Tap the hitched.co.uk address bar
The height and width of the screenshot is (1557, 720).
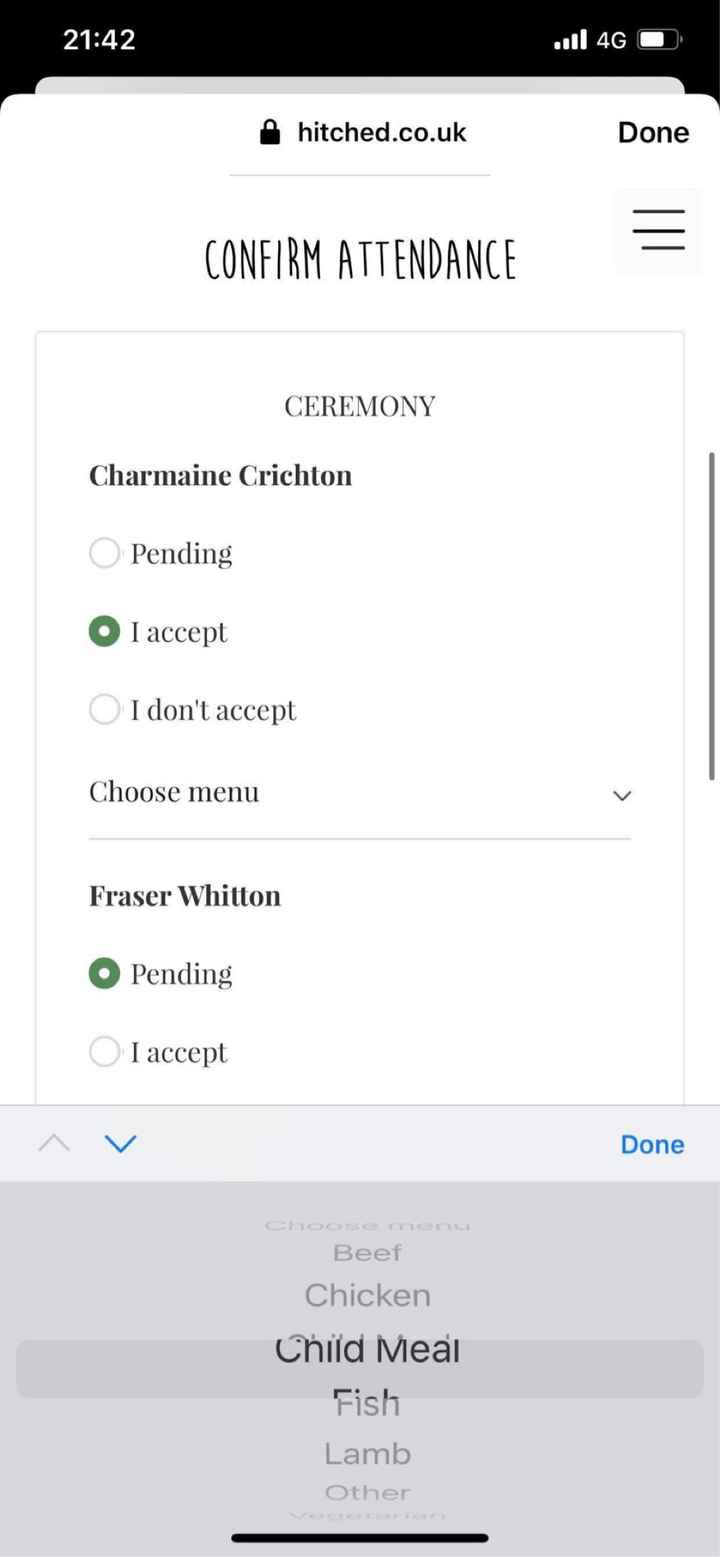click(380, 131)
